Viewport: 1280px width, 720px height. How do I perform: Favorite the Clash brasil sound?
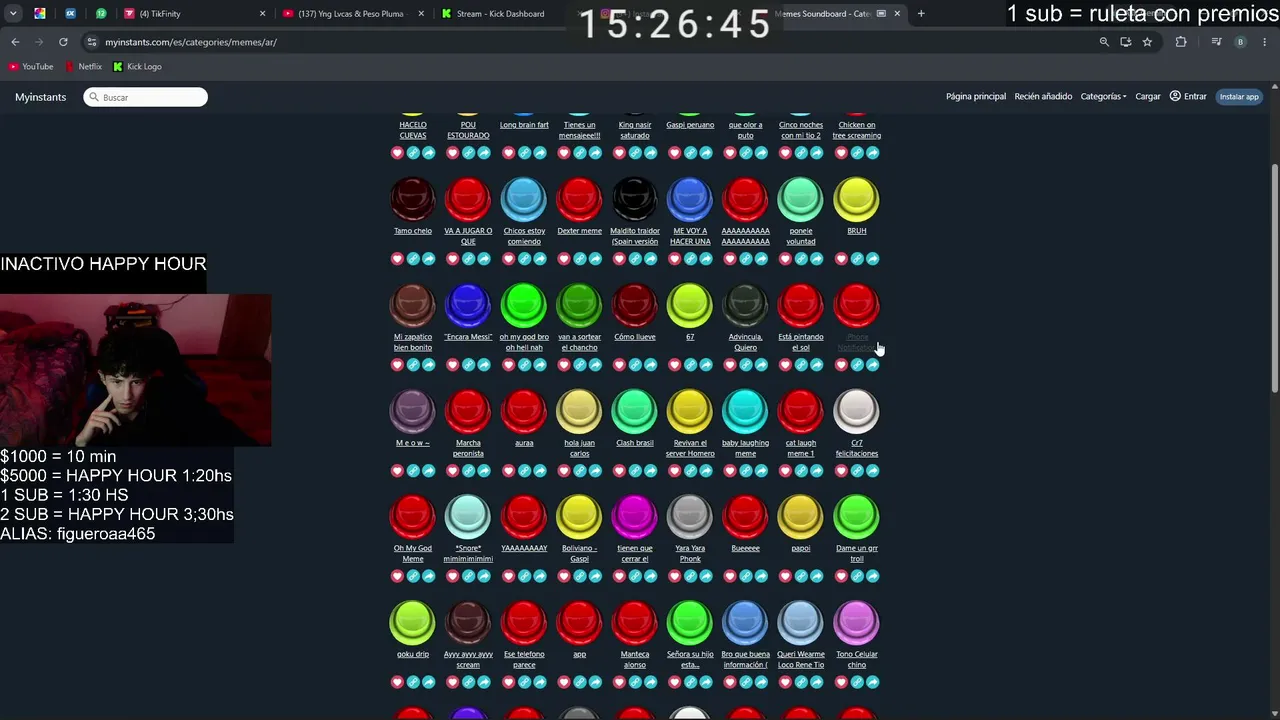619,471
